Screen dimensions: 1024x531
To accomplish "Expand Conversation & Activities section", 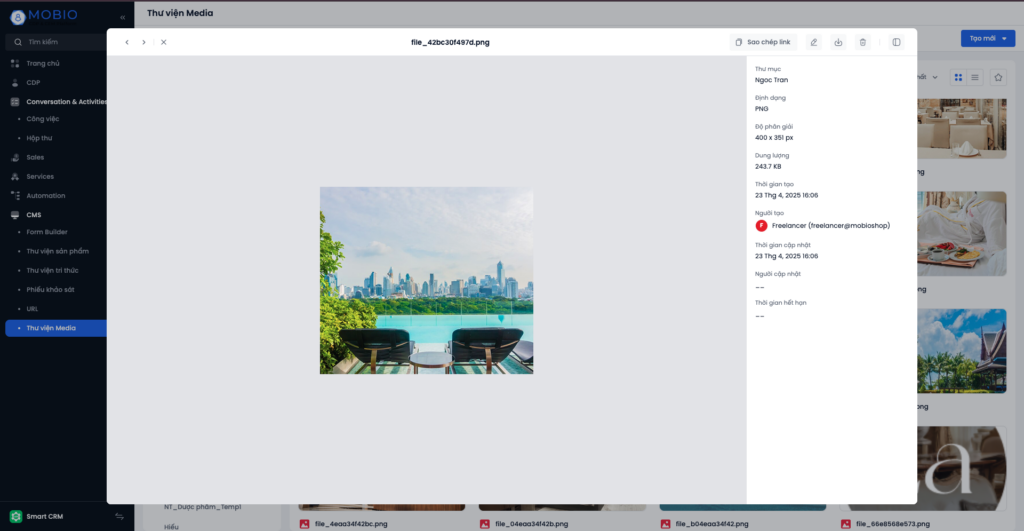I will (68, 102).
